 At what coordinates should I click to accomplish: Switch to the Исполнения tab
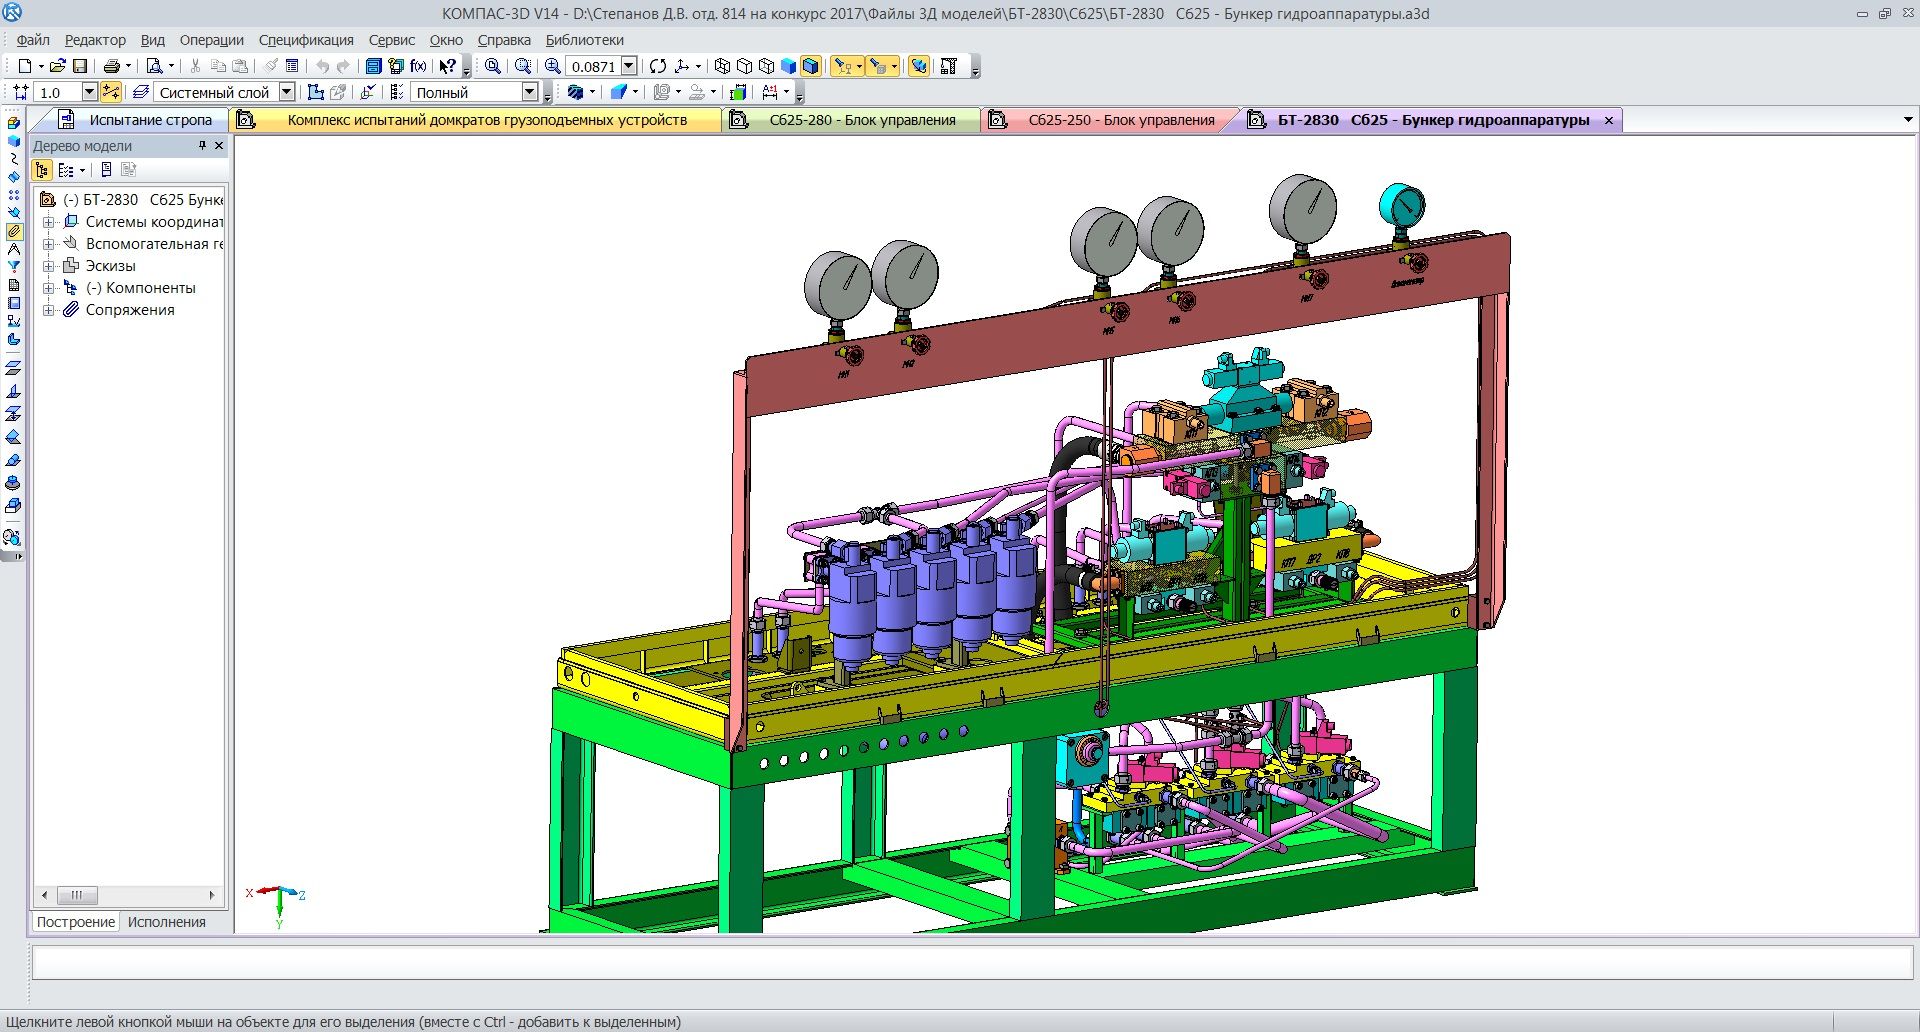pos(166,922)
